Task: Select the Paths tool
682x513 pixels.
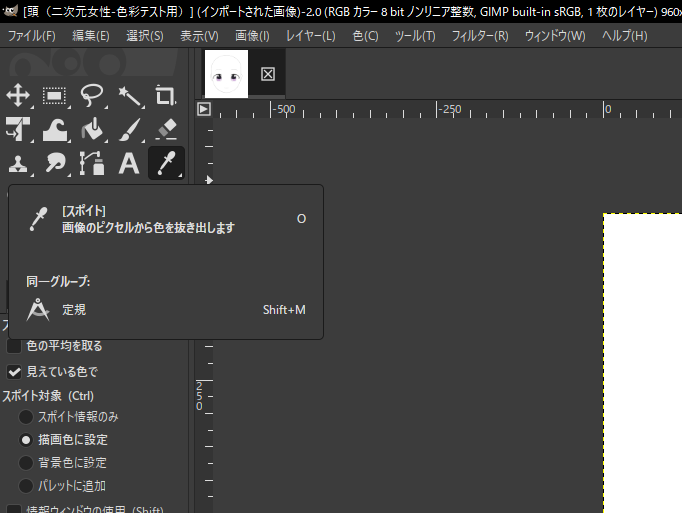Action: (x=92, y=164)
